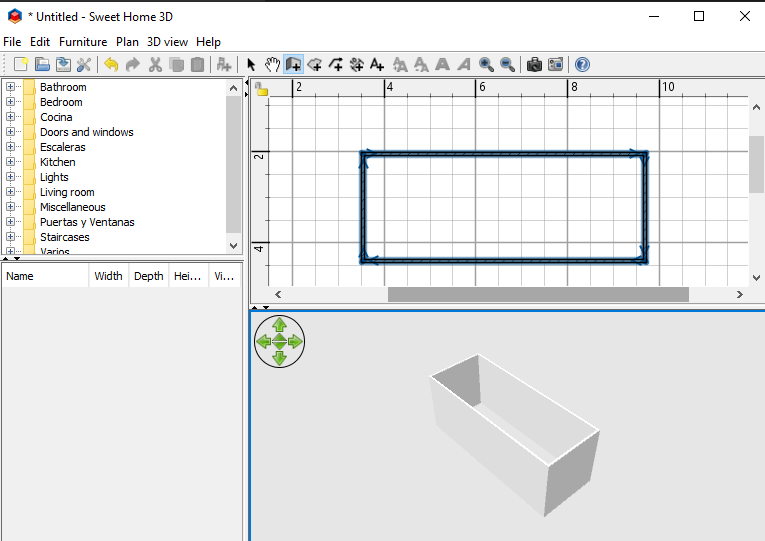The image size is (765, 541).
Task: Open Preferences with the tools icon
Action: [x=84, y=64]
